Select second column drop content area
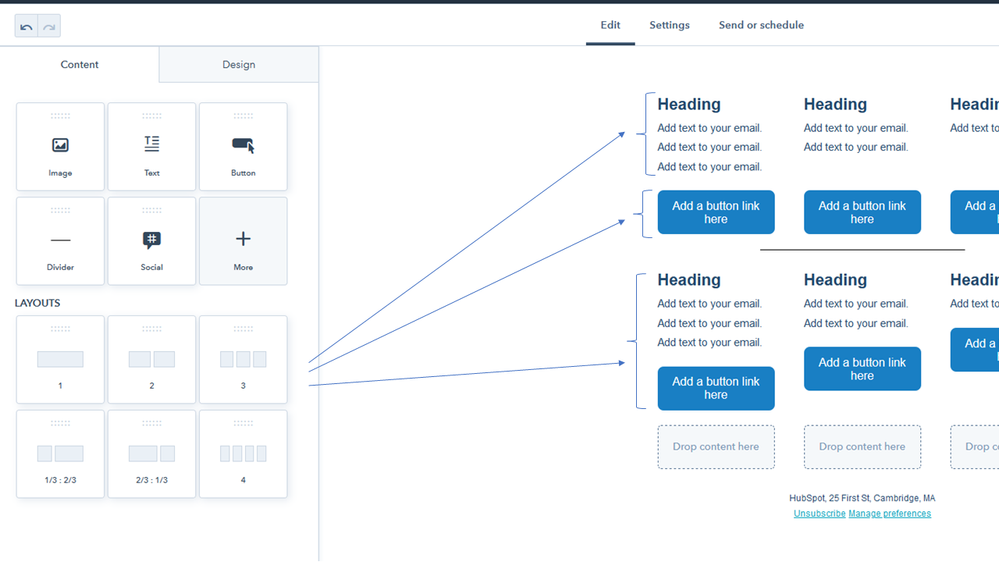Viewport: 999px width, 562px height. [x=862, y=447]
